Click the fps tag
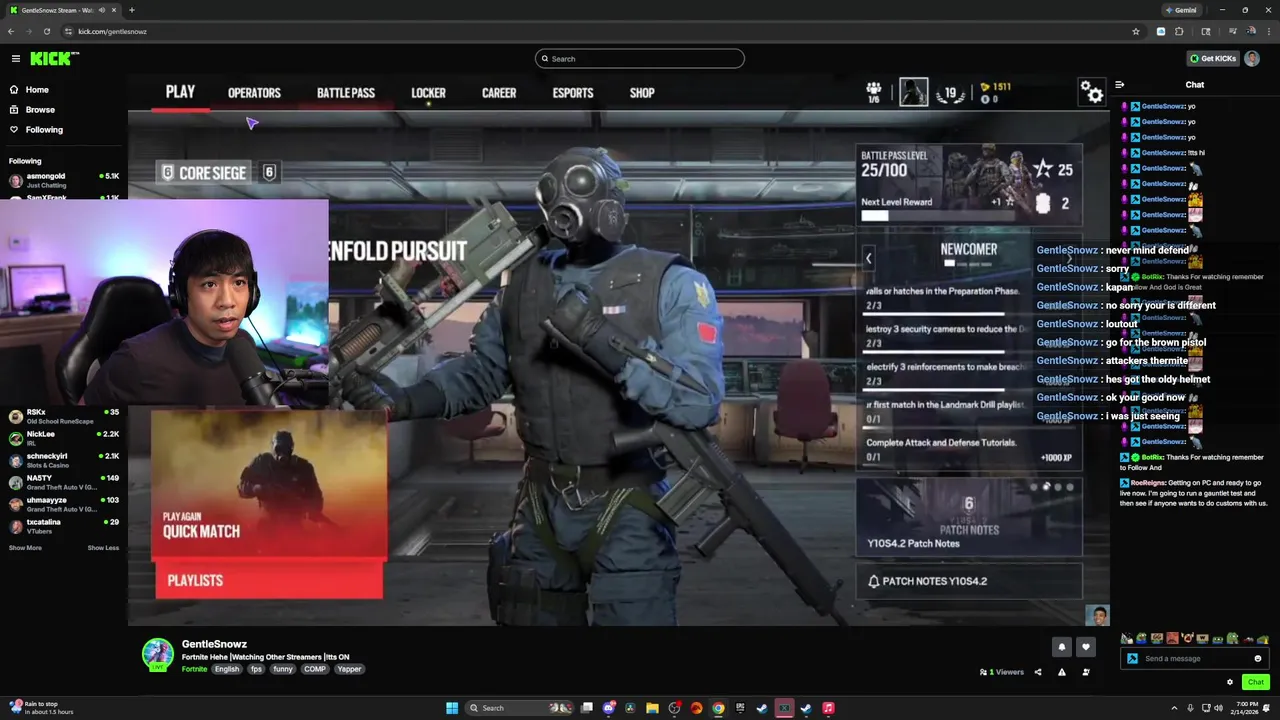 pos(256,669)
